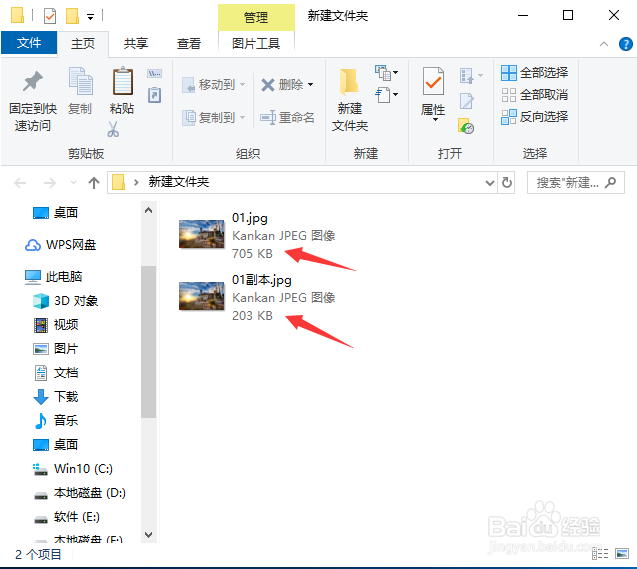Open Win10 (C:) drive in sidebar
The height and width of the screenshot is (569, 637).
pyautogui.click(x=72, y=469)
